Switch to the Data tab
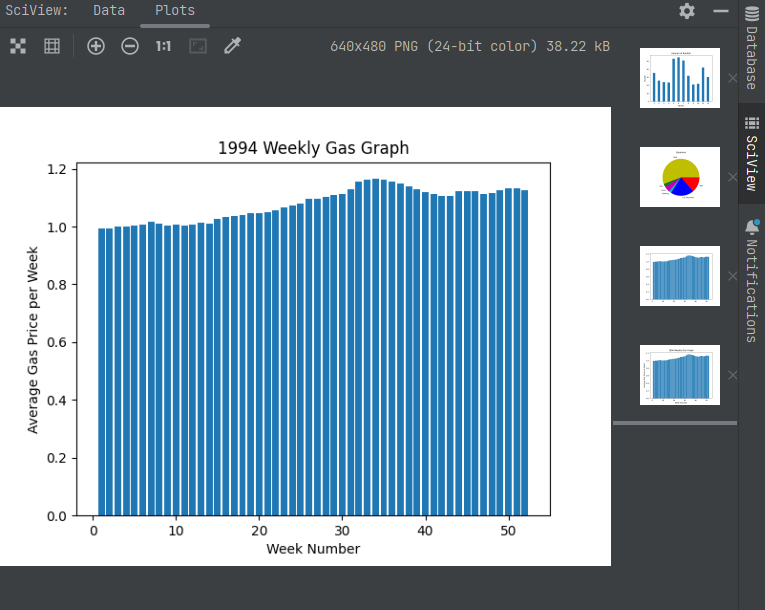This screenshot has width=765, height=610. pos(109,10)
